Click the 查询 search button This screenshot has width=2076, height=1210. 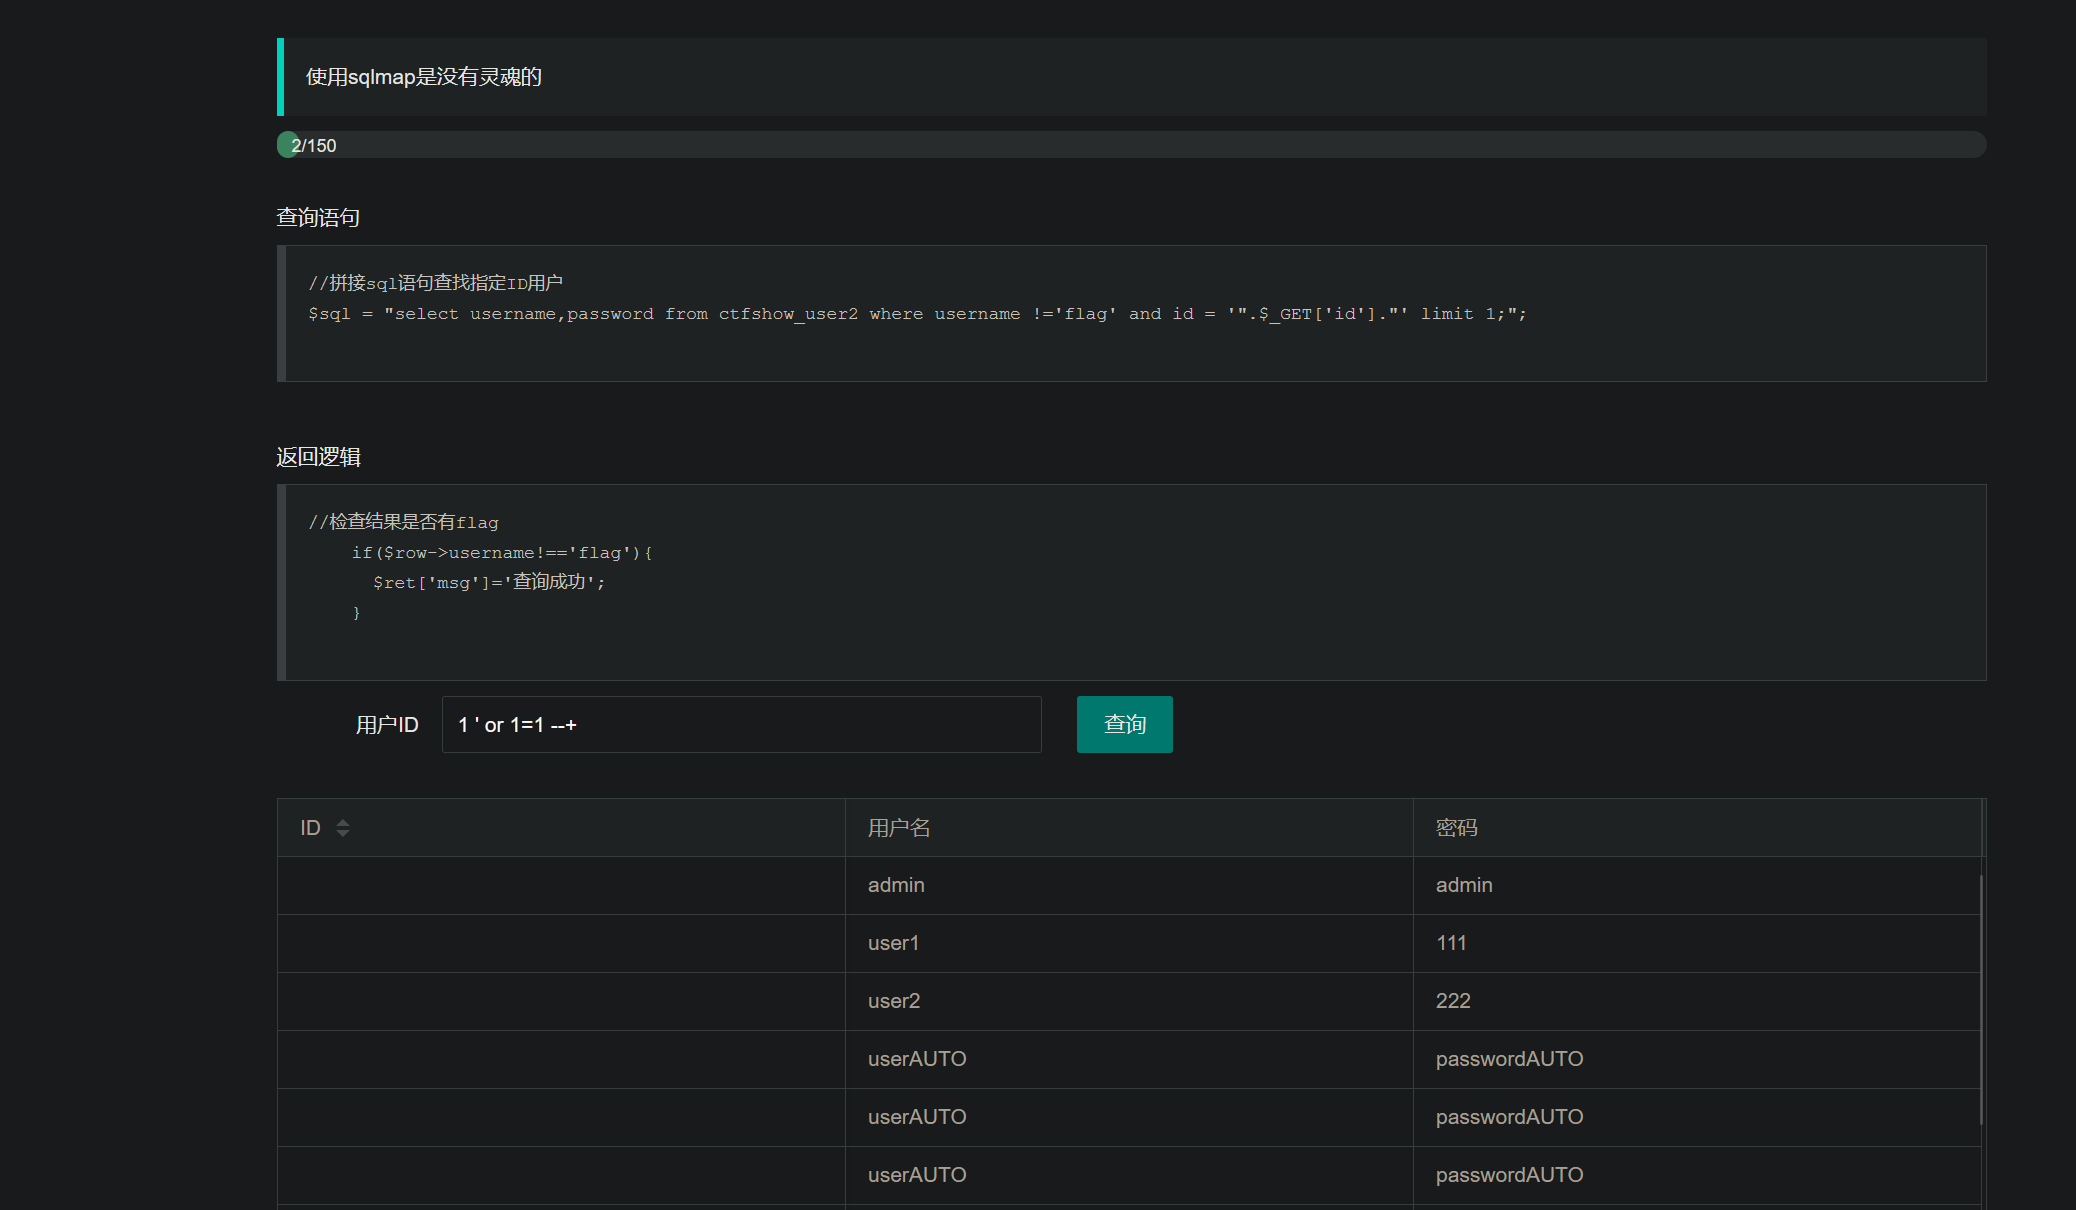tap(1124, 724)
